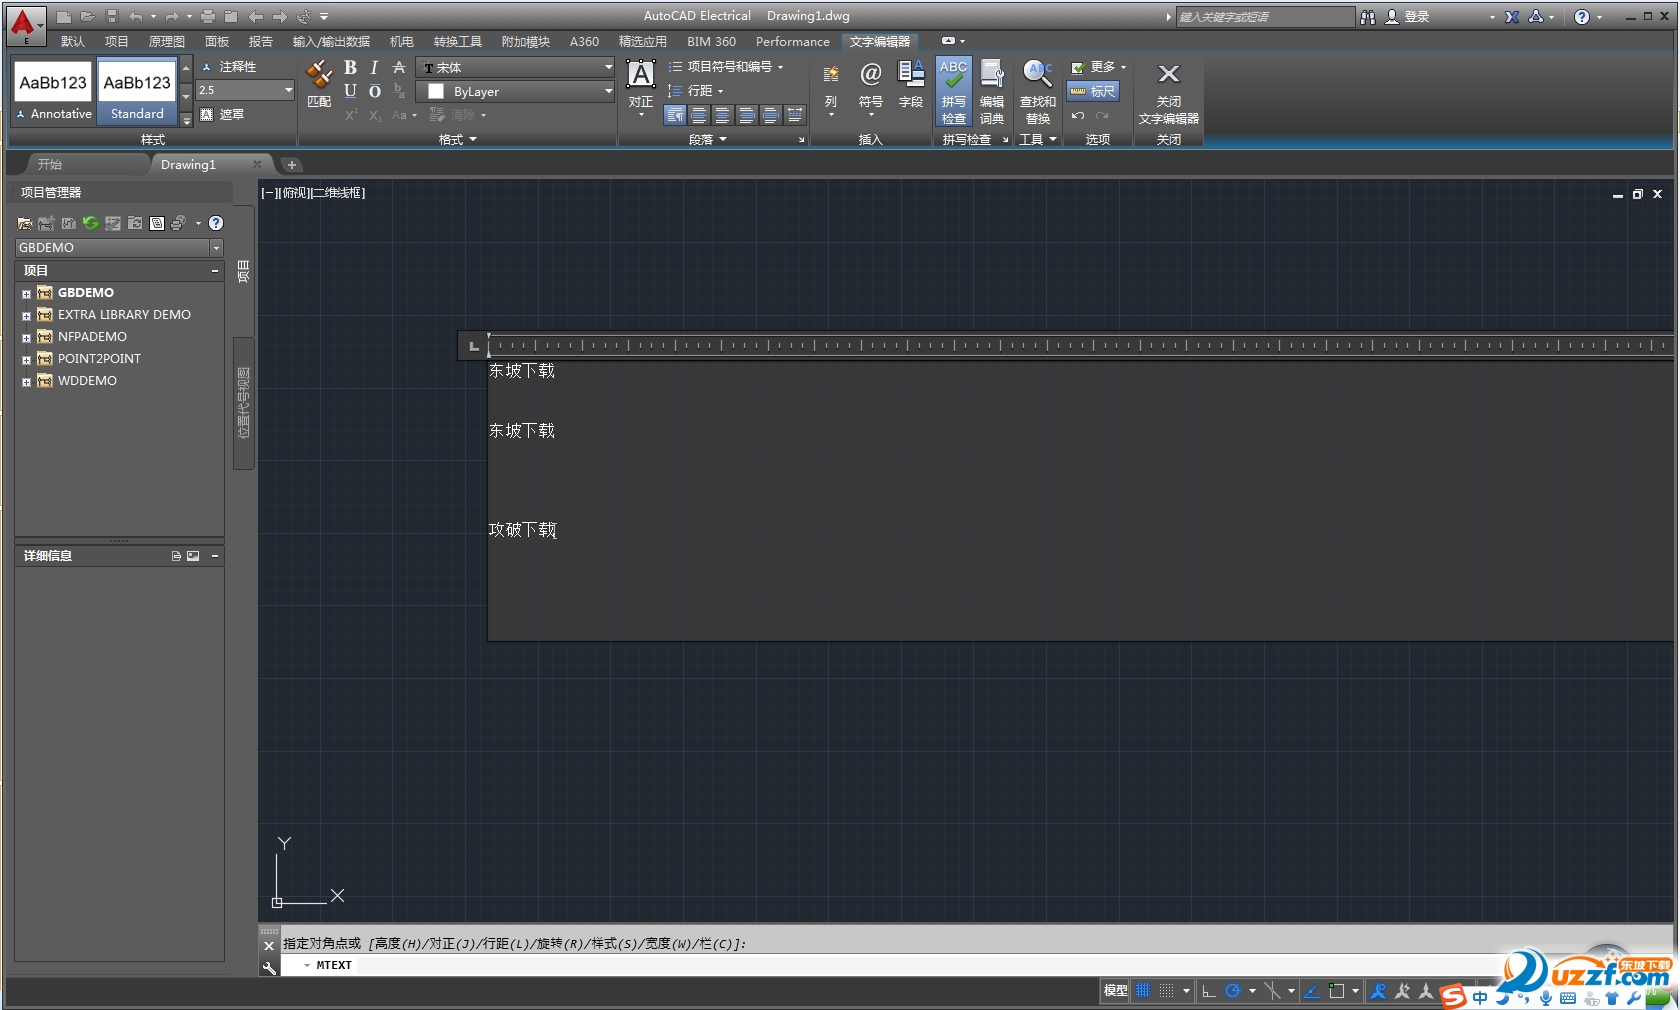Screen dimensions: 1680x1010
Task: Click the 模型 model space button
Action: (x=1116, y=991)
